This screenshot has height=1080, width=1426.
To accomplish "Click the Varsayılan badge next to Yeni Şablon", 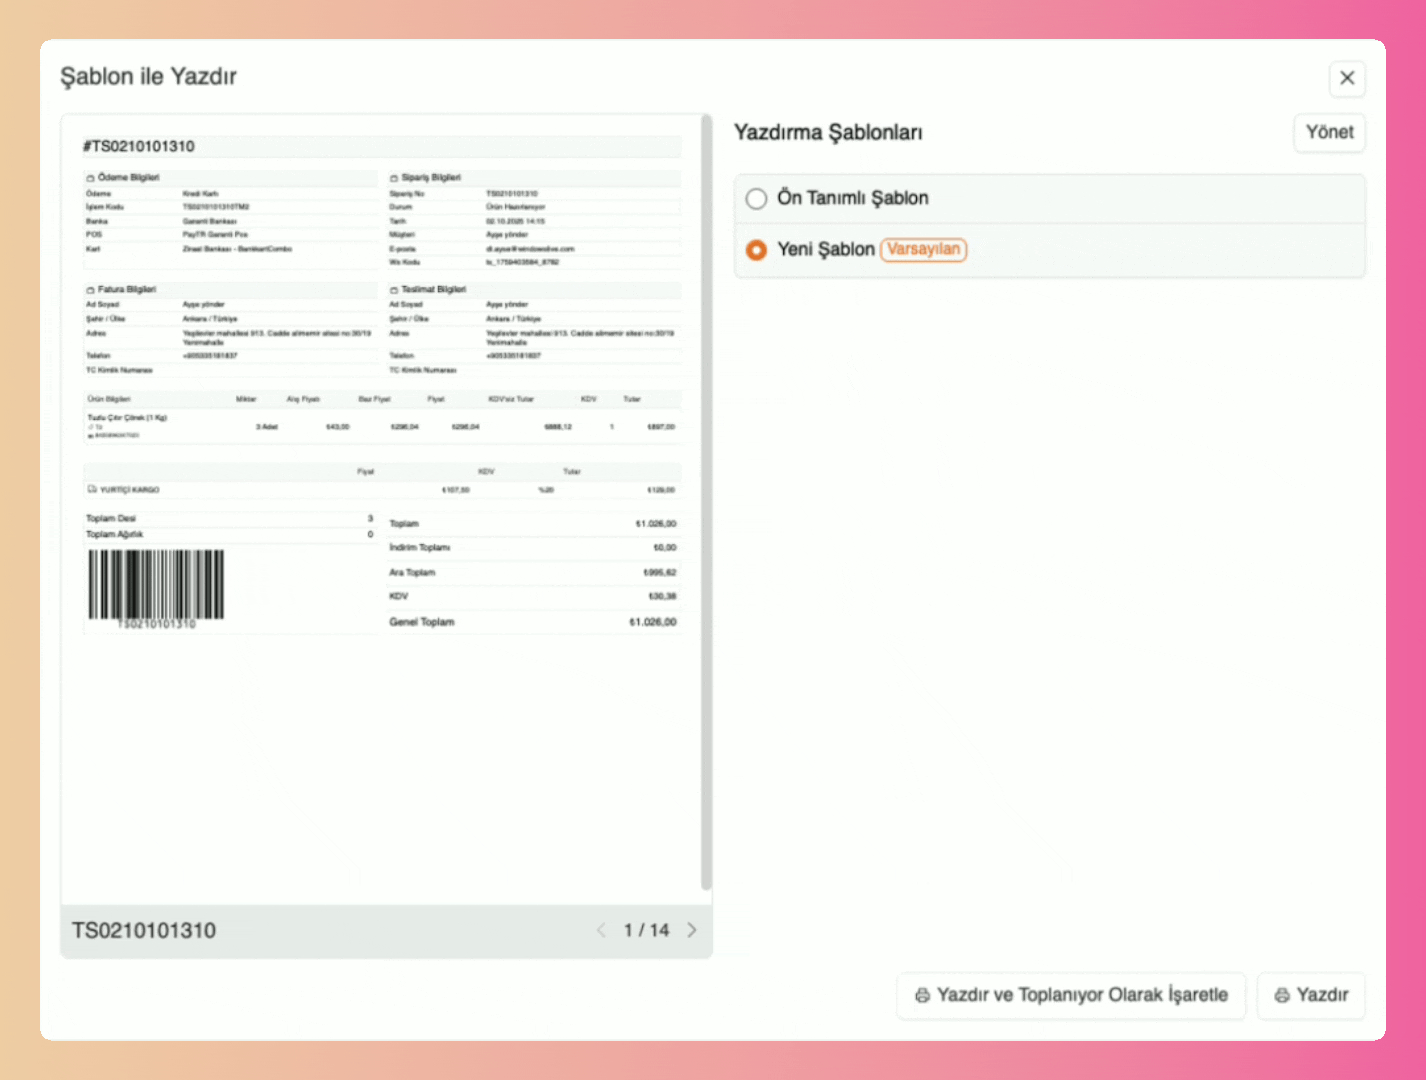I will click(x=923, y=250).
